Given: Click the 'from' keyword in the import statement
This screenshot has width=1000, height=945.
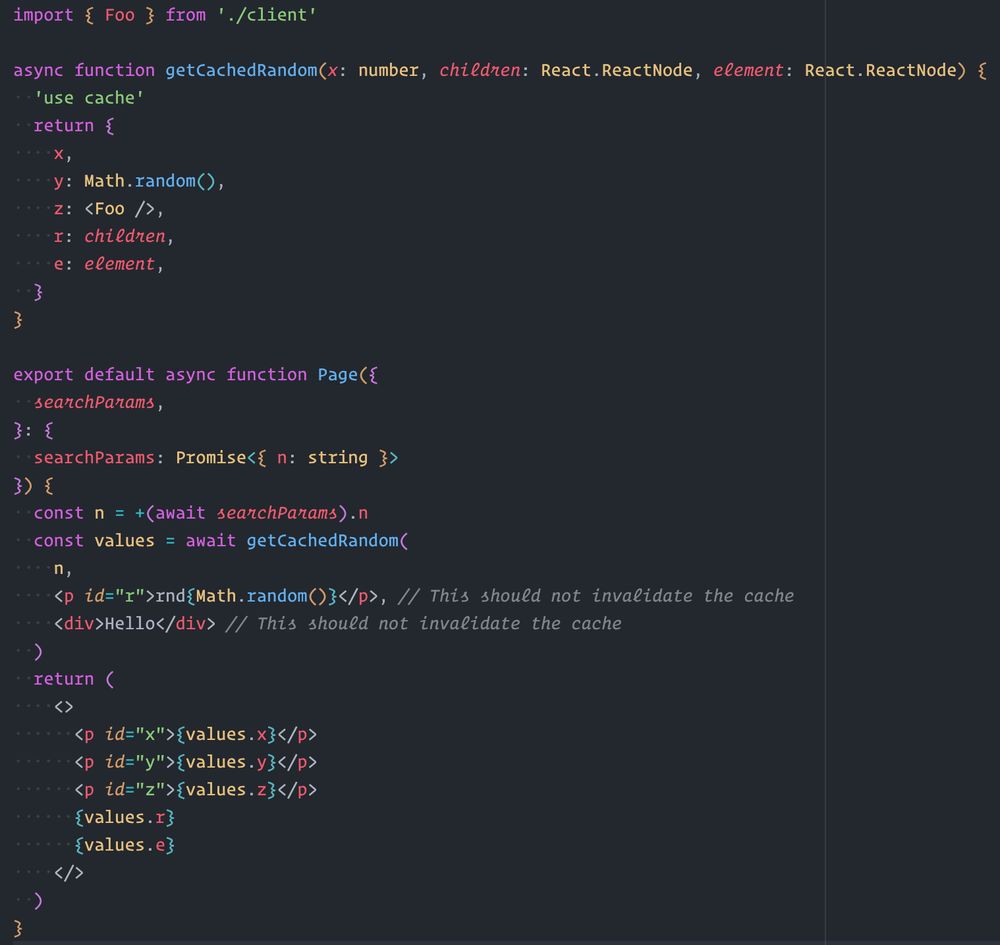Looking at the screenshot, I should coord(186,15).
